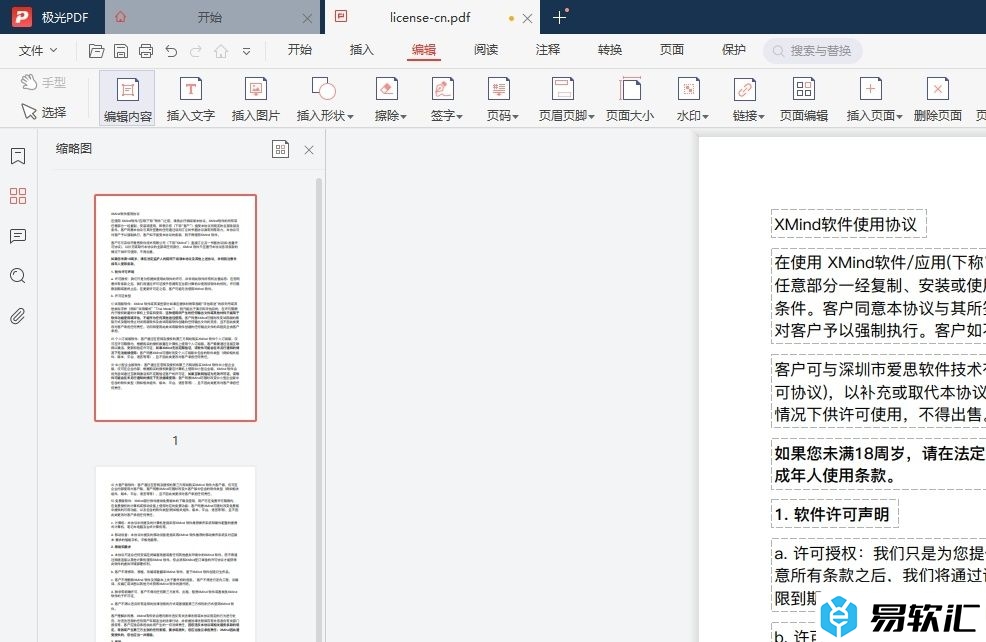Screen dimensions: 986x642
Task: Open a new tab with plus button
Action: click(559, 18)
